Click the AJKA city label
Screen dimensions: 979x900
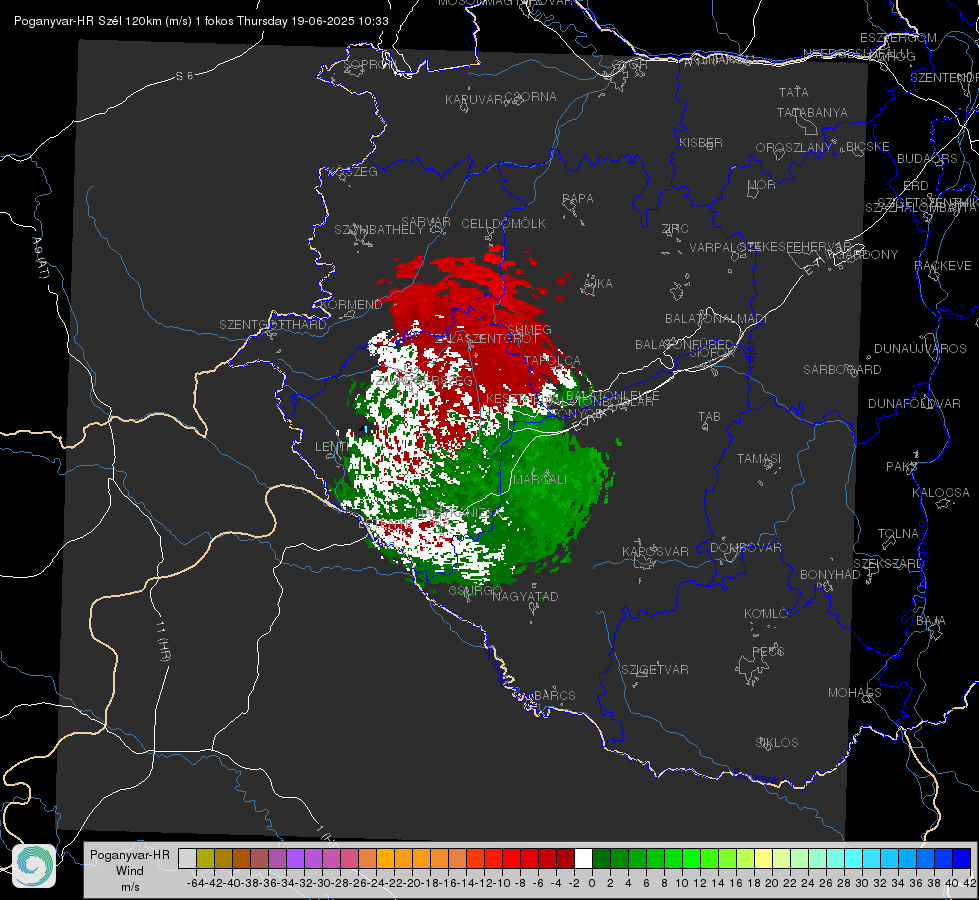pos(598,284)
